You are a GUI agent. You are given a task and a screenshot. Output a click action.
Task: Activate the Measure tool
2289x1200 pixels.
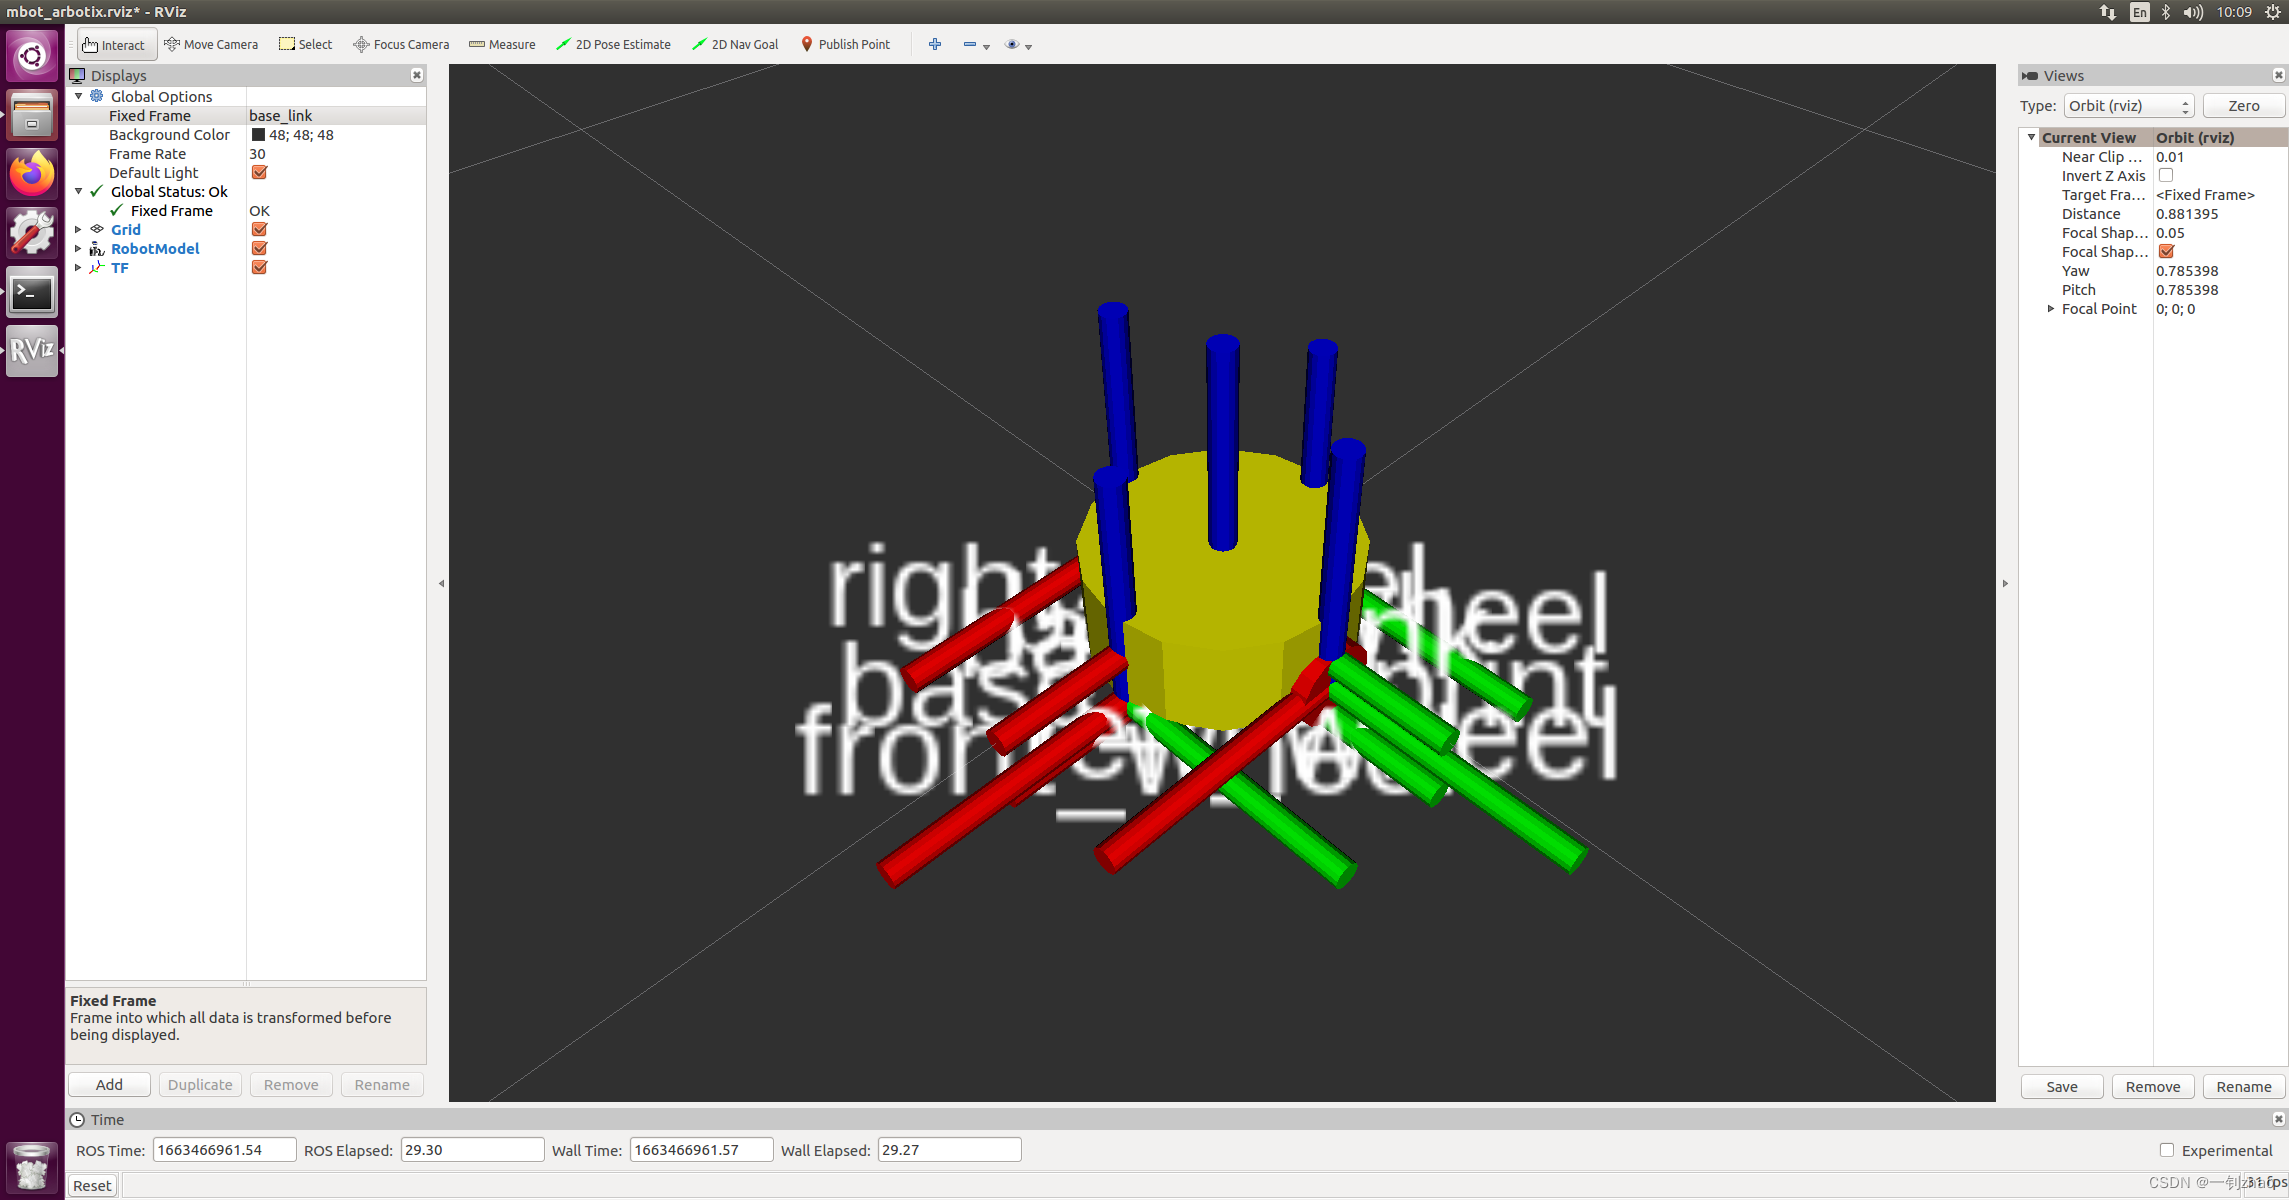[502, 44]
